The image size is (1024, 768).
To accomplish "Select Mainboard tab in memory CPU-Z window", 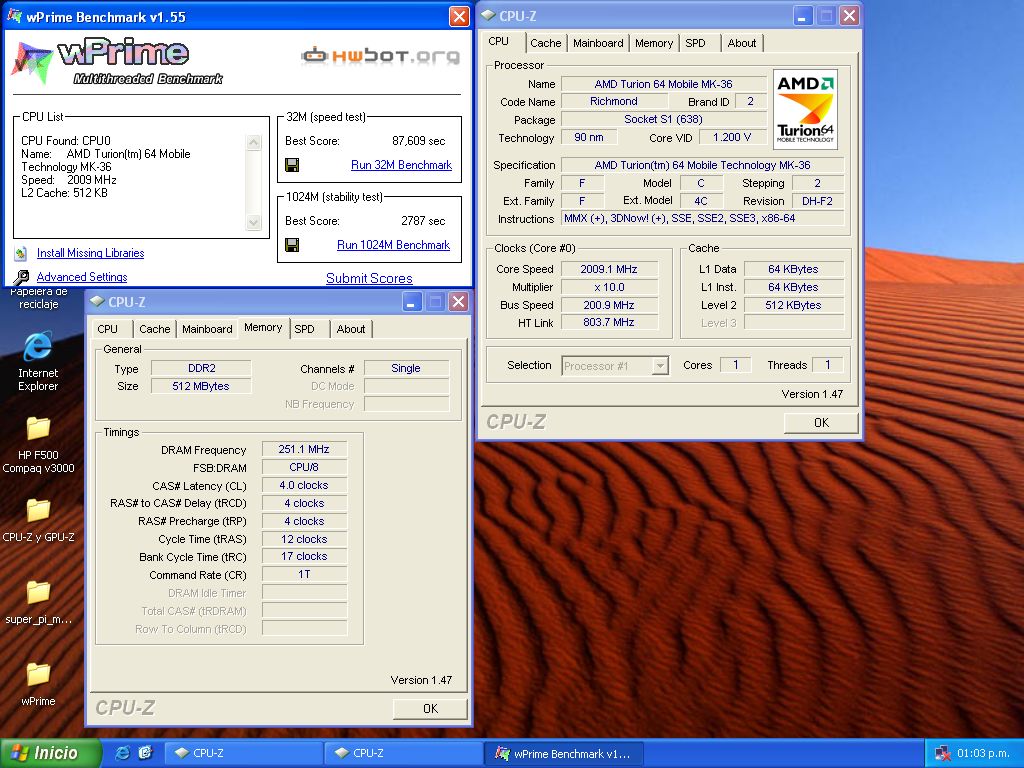I will [x=207, y=329].
